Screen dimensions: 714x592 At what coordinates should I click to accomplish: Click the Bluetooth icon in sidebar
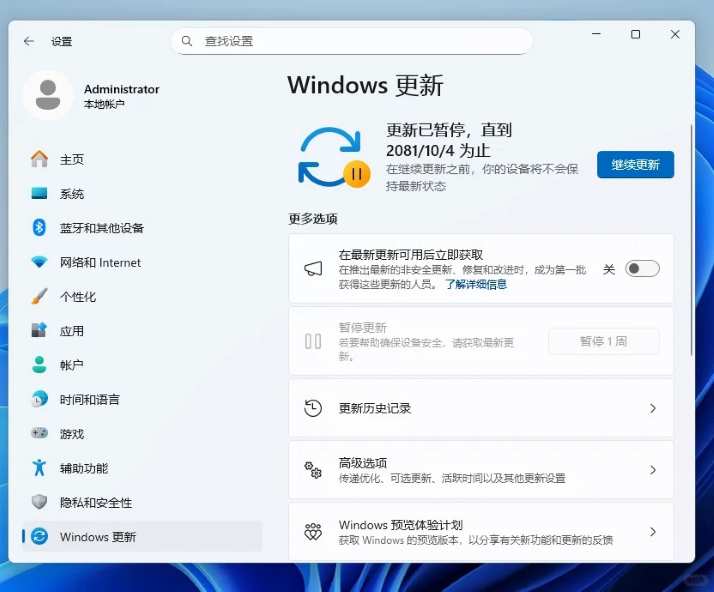click(x=39, y=227)
